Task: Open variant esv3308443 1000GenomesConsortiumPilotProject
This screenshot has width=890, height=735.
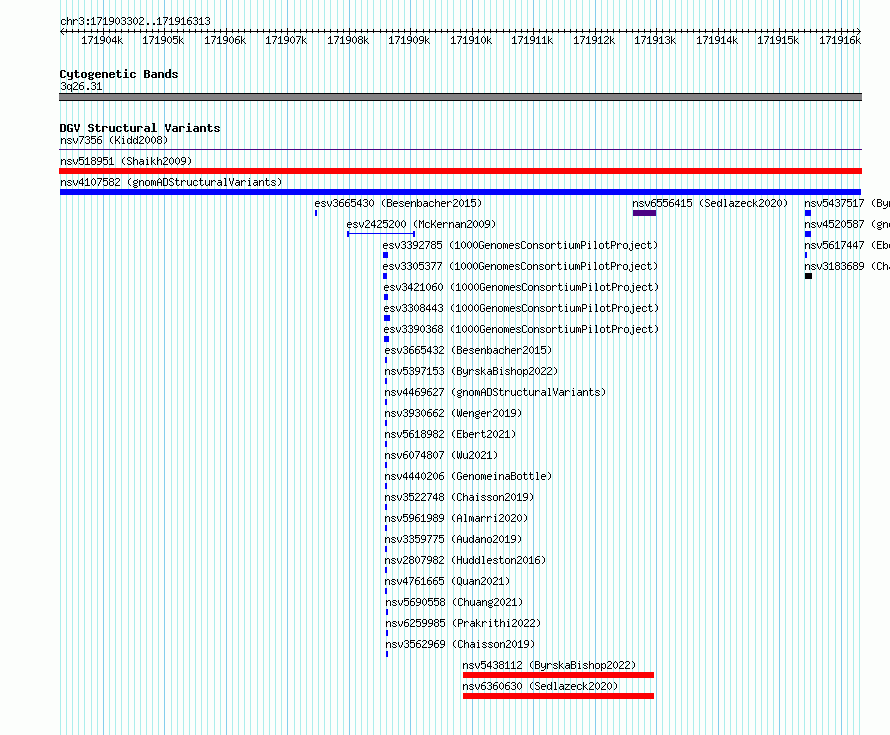Action: (521, 308)
